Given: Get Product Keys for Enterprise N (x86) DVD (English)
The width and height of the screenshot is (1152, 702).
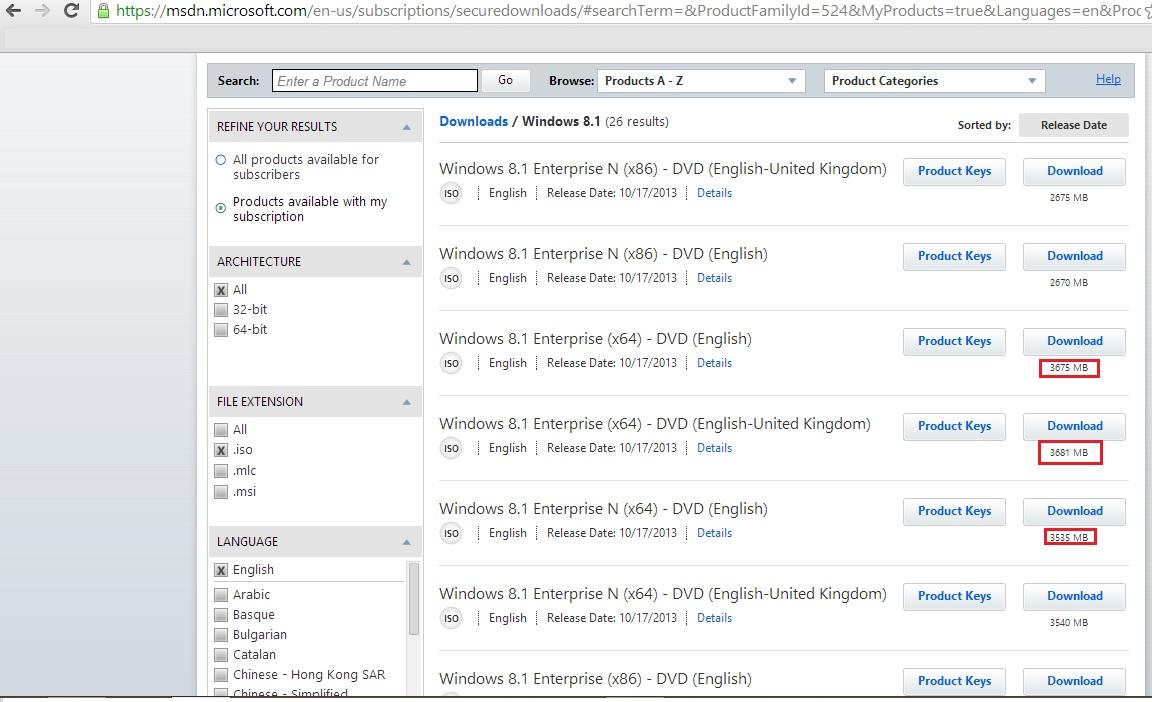Looking at the screenshot, I should click(x=954, y=256).
